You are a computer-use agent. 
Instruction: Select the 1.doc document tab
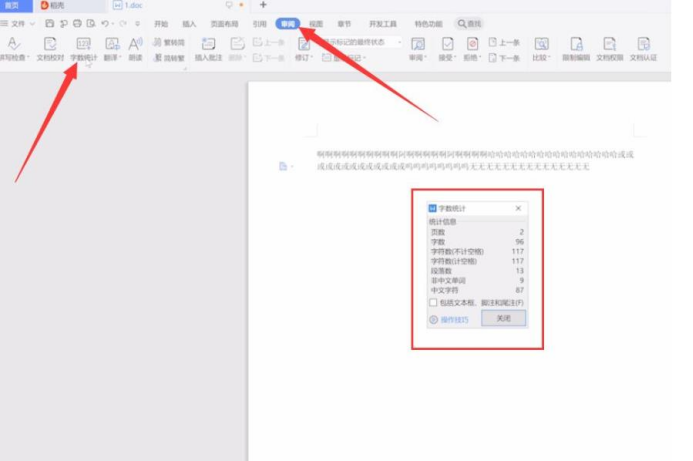pos(128,5)
